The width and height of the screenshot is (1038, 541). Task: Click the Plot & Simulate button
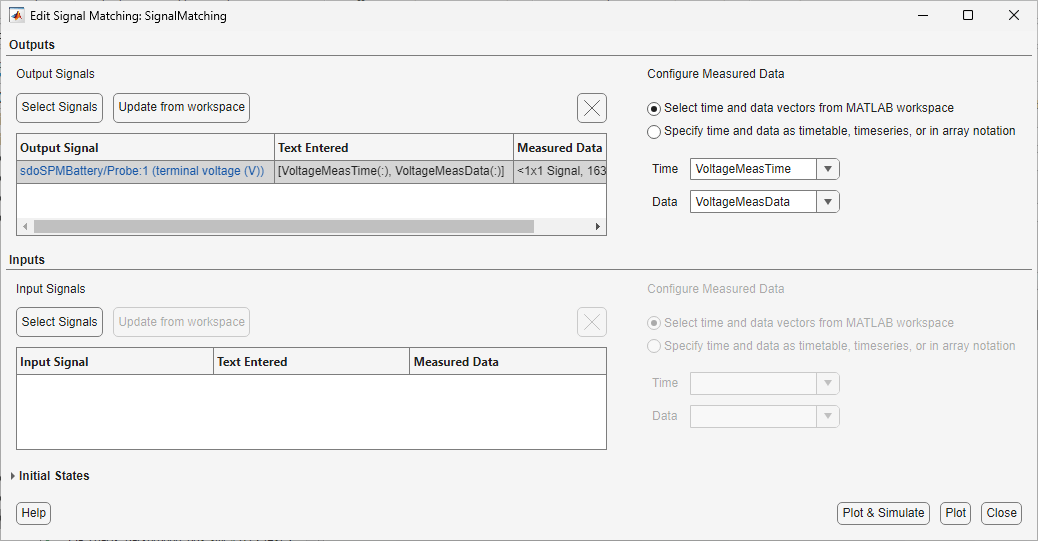[x=883, y=513]
